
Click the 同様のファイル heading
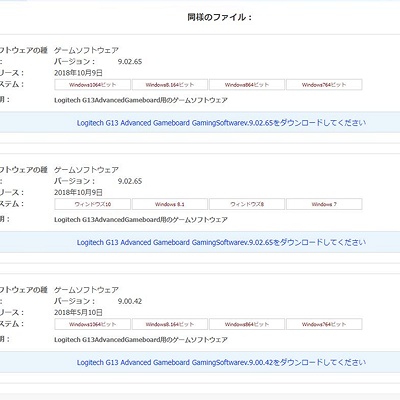click(x=219, y=17)
